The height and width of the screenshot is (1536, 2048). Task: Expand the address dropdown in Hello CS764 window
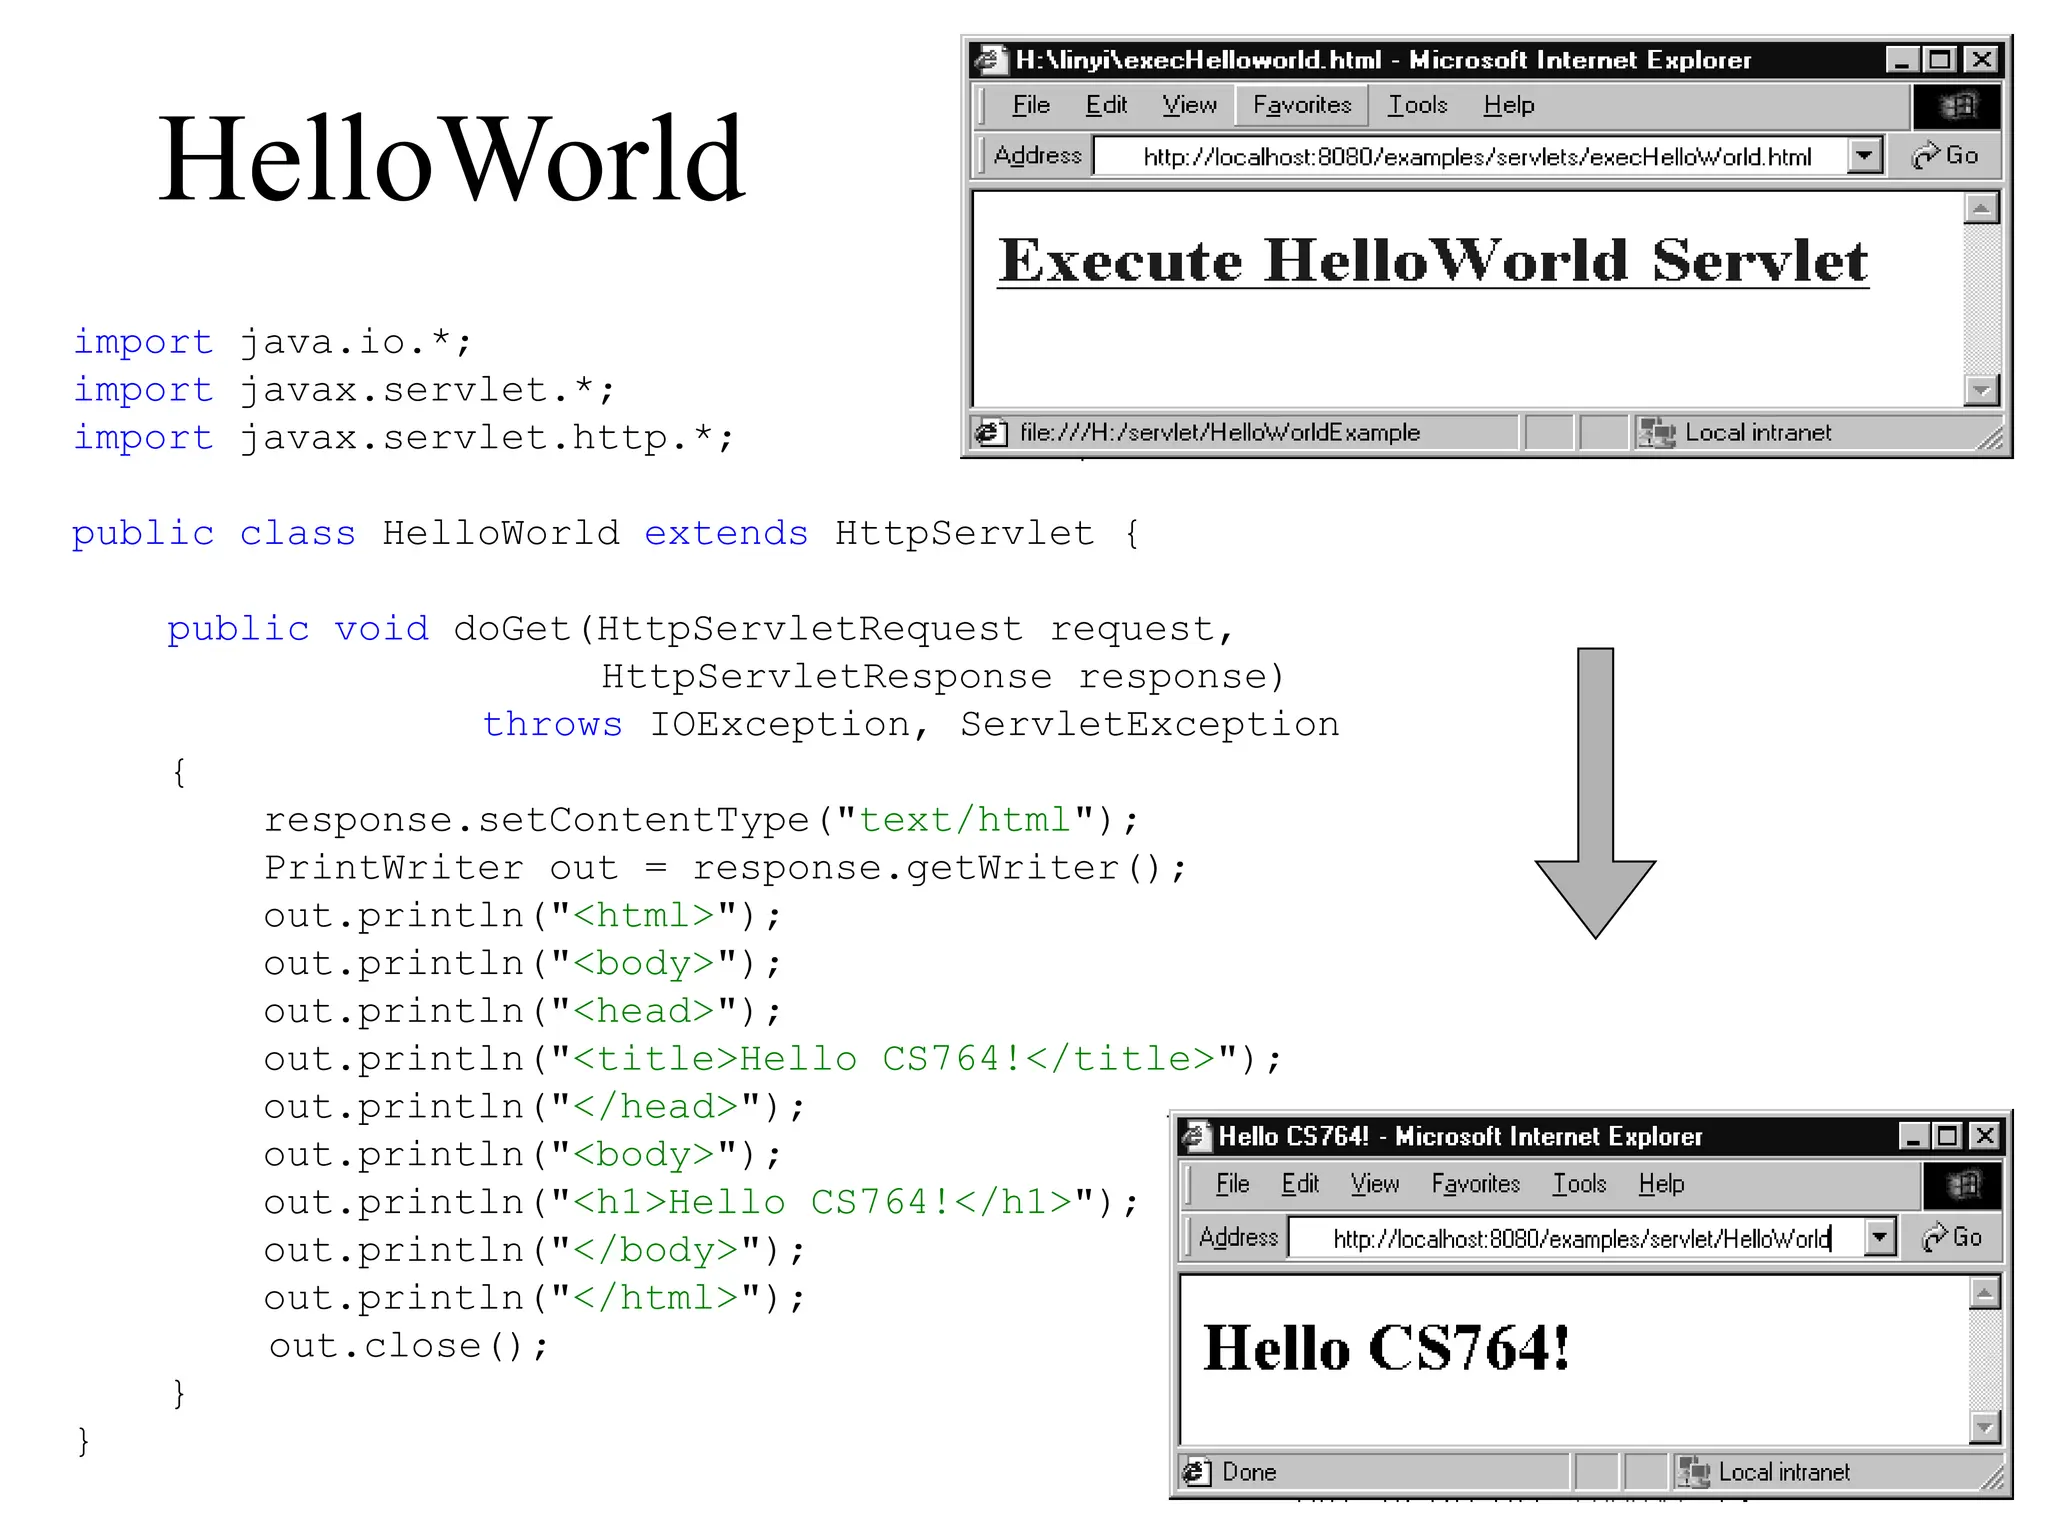click(x=1880, y=1238)
